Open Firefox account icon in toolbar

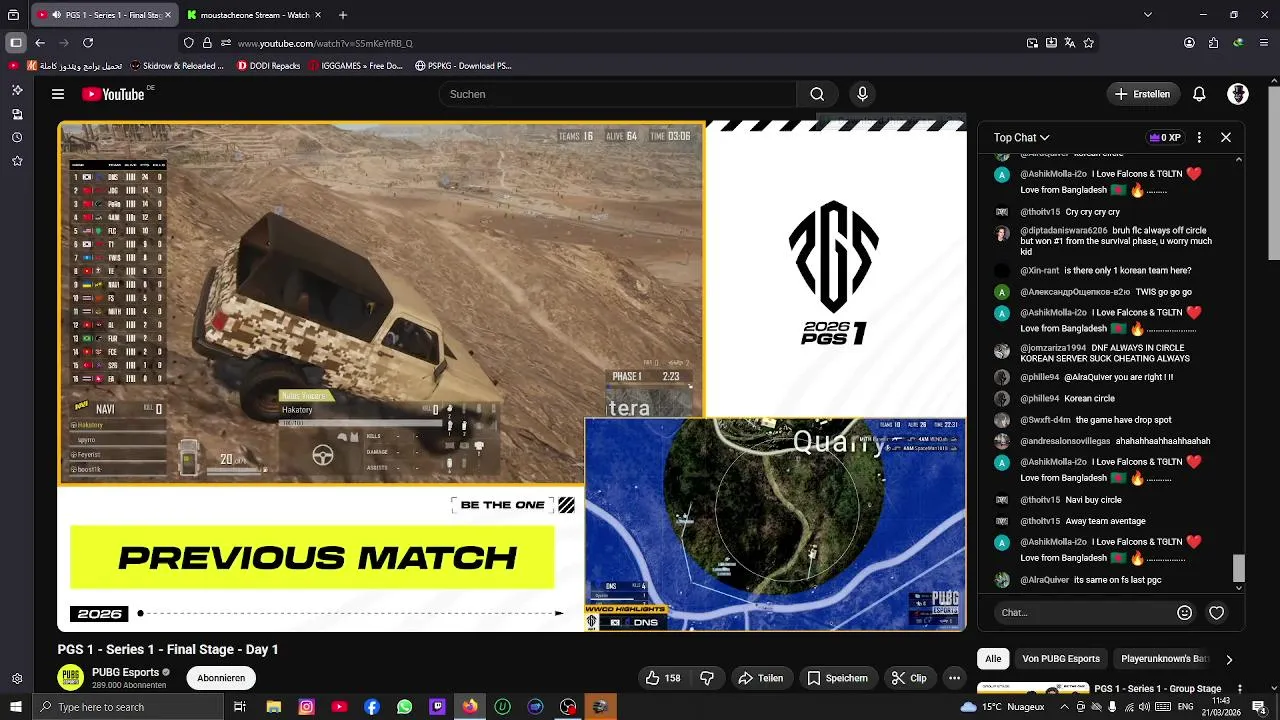pyautogui.click(x=1189, y=43)
